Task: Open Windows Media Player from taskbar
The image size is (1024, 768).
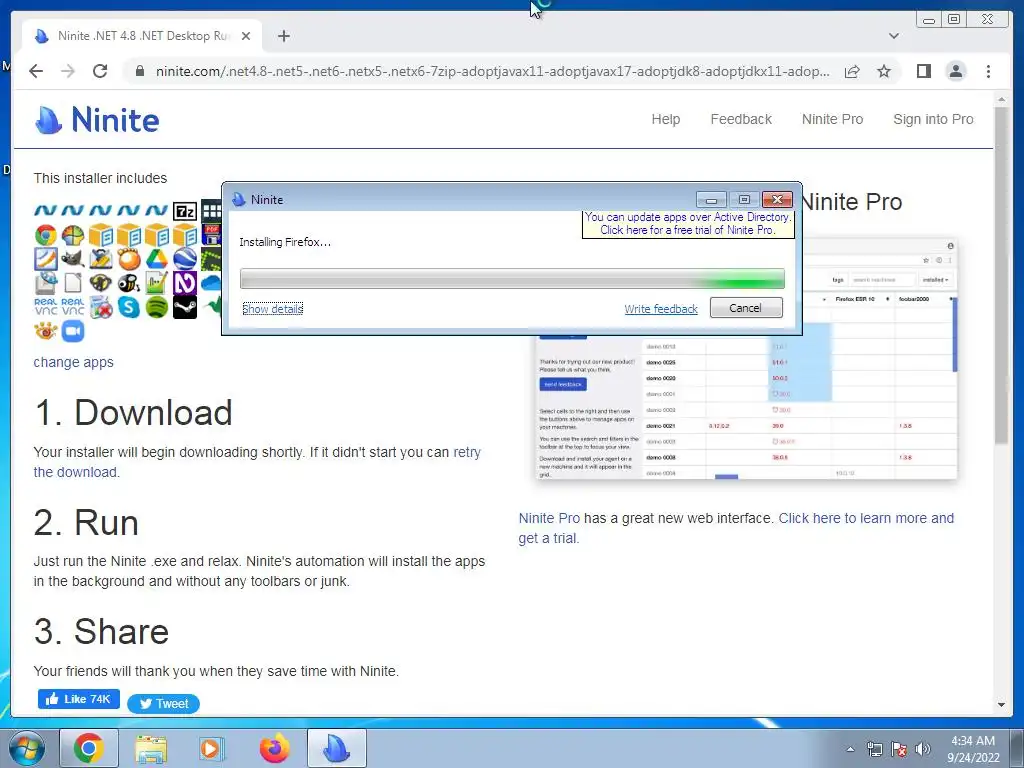Action: click(211, 748)
